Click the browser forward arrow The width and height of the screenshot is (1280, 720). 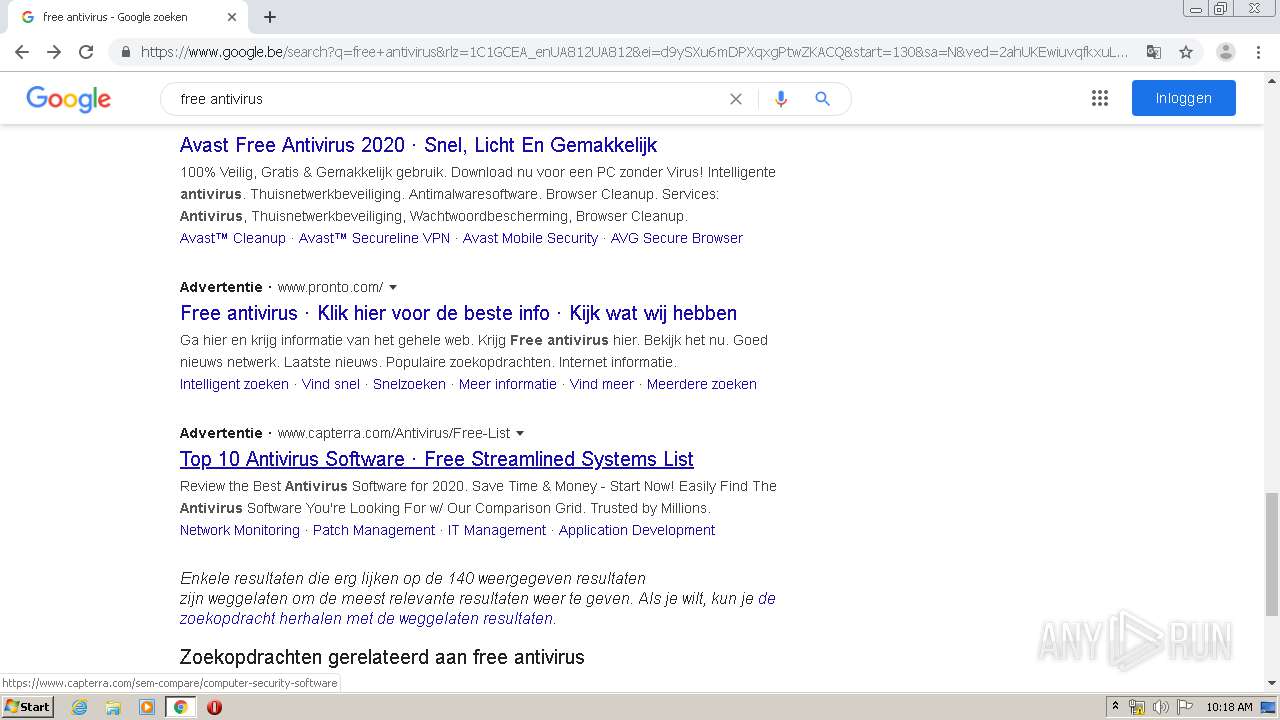click(54, 52)
